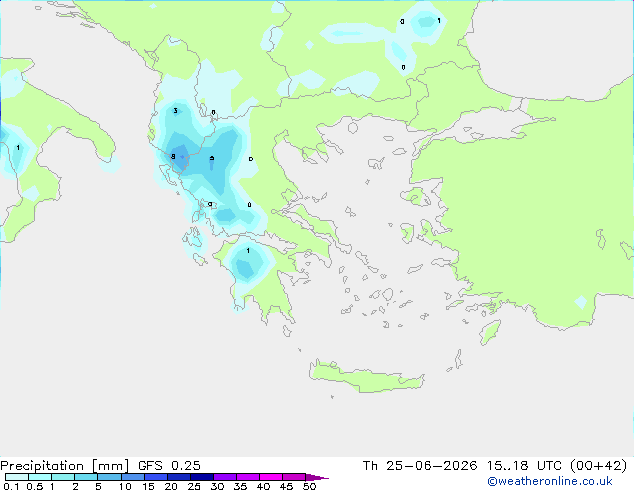Click the 35–40 mm legend color swatch
This screenshot has width=634, height=490.
[x=247, y=477]
